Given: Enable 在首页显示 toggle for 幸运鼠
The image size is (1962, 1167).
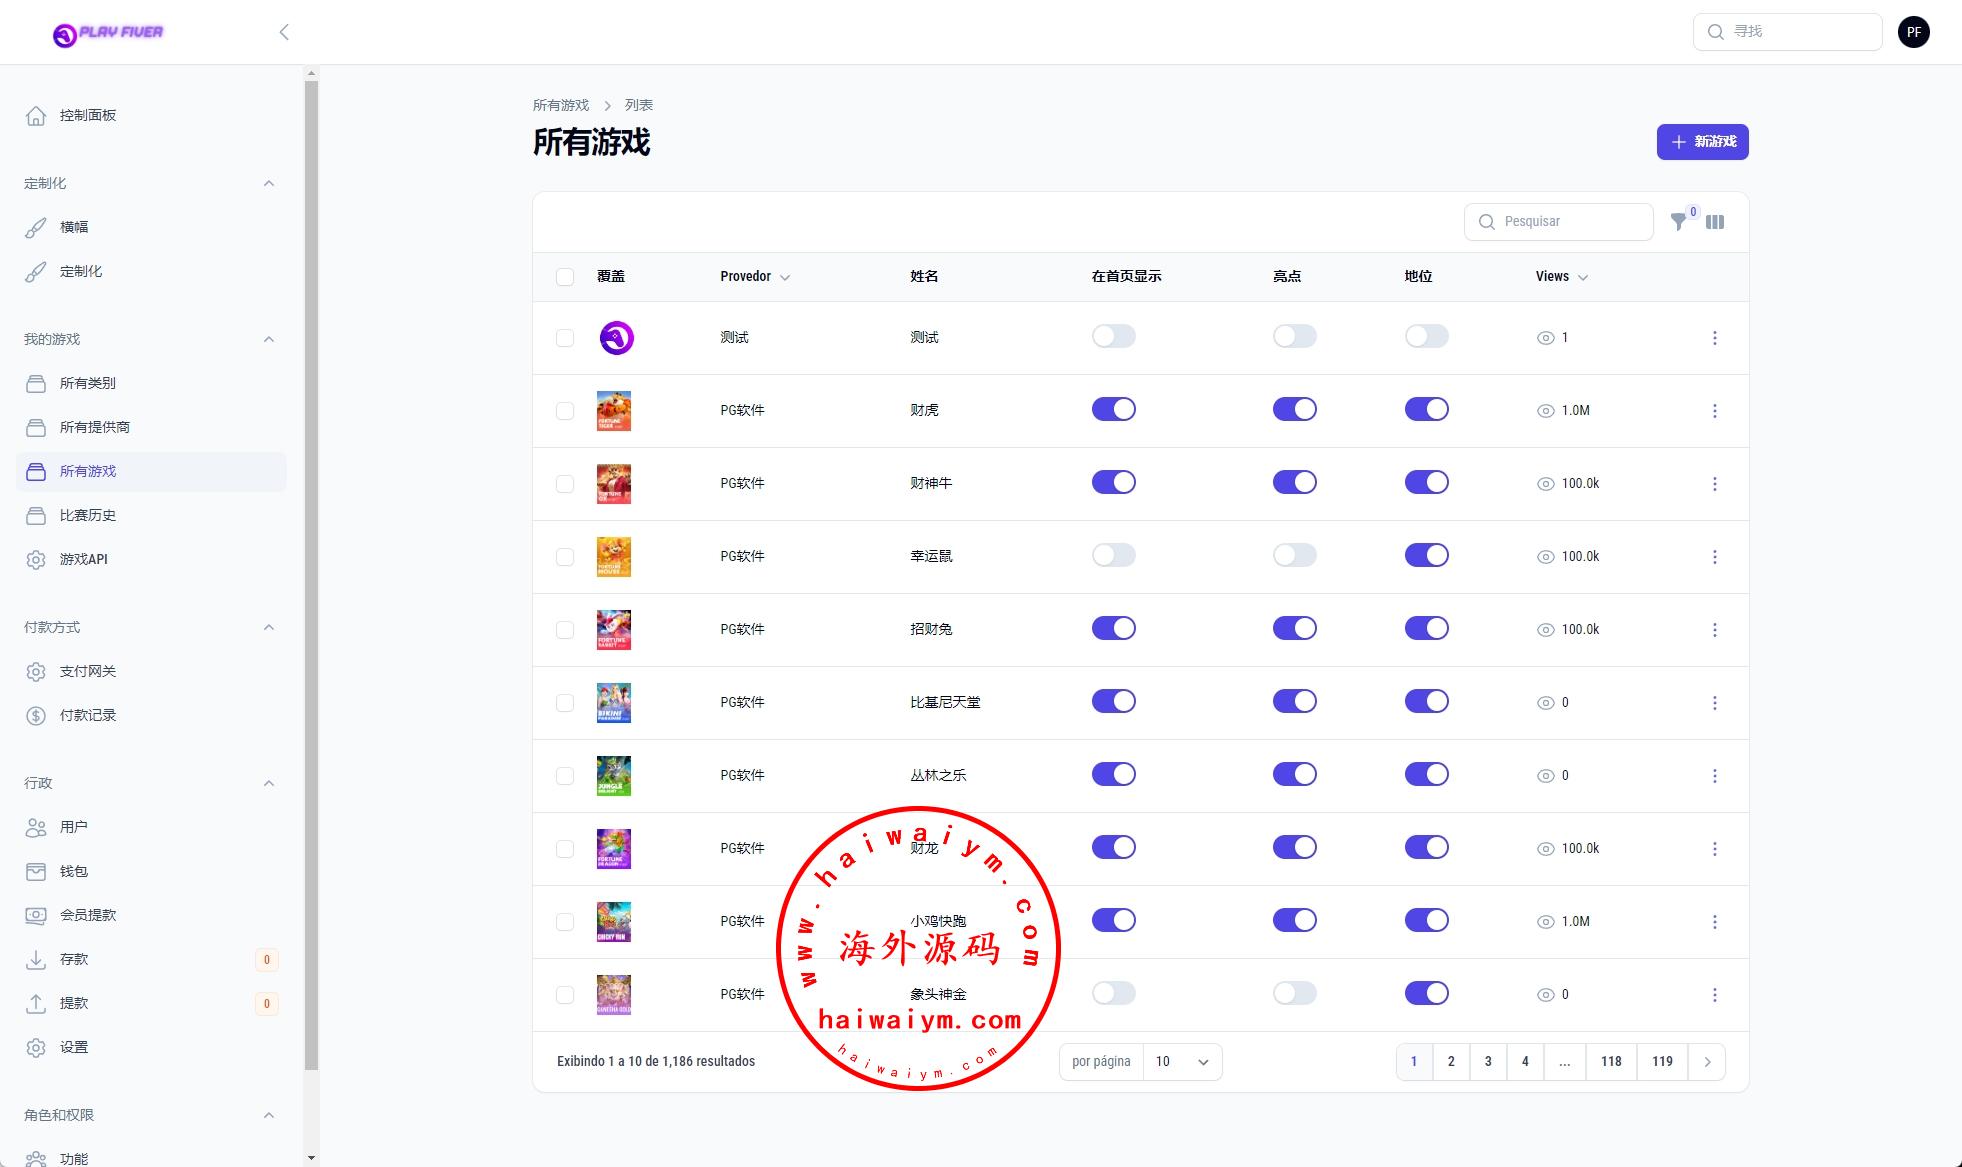Looking at the screenshot, I should [x=1113, y=555].
